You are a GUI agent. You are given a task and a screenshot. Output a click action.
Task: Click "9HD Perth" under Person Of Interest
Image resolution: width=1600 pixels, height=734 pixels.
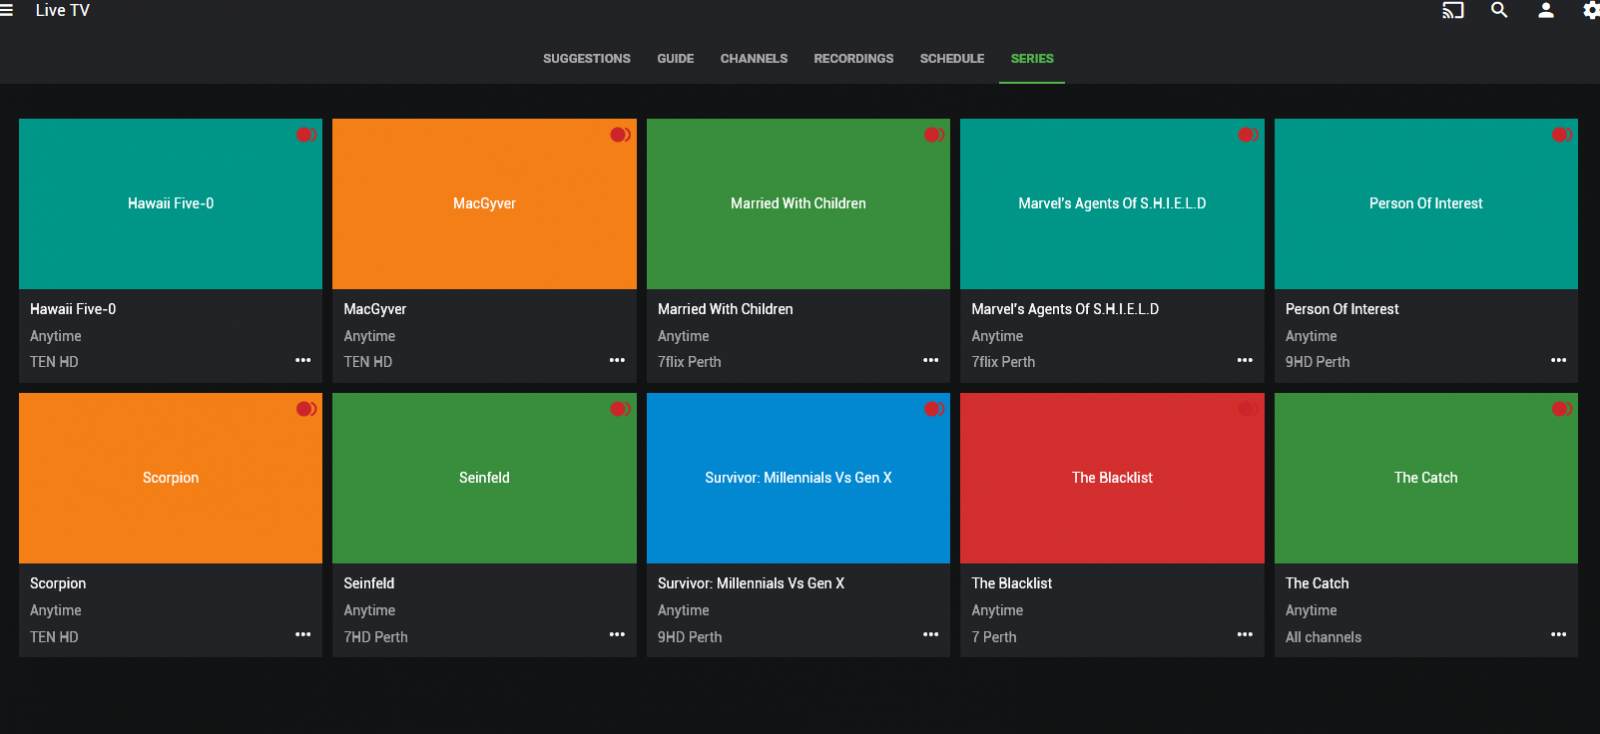(x=1317, y=362)
